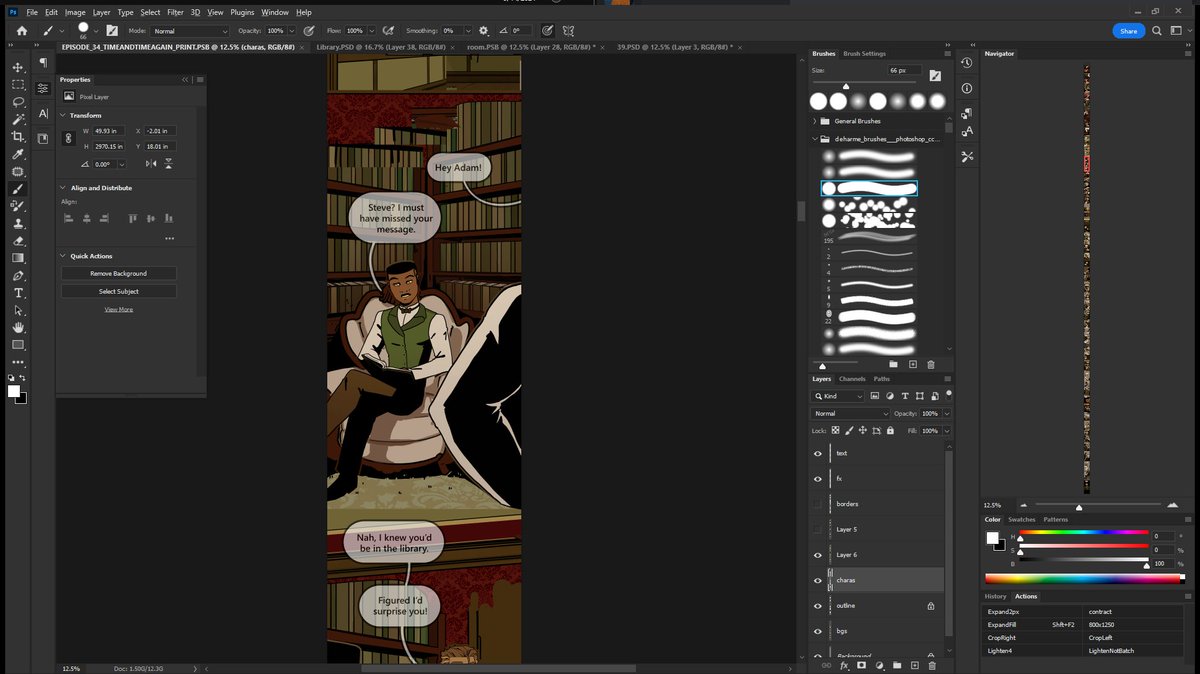Flip horizontal in Properties Transform
This screenshot has height=674, width=1200.
pos(152,164)
